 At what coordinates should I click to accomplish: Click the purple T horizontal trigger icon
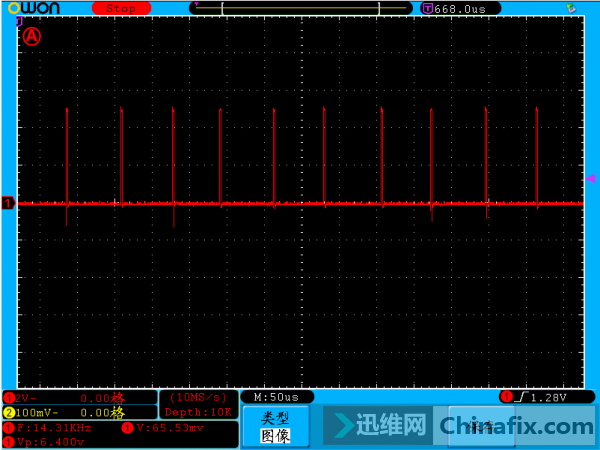[x=427, y=8]
